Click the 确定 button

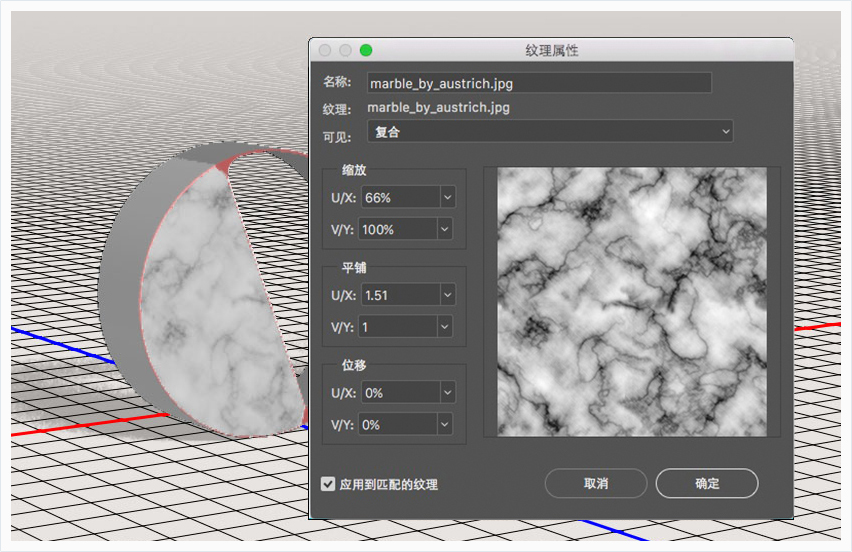(707, 483)
